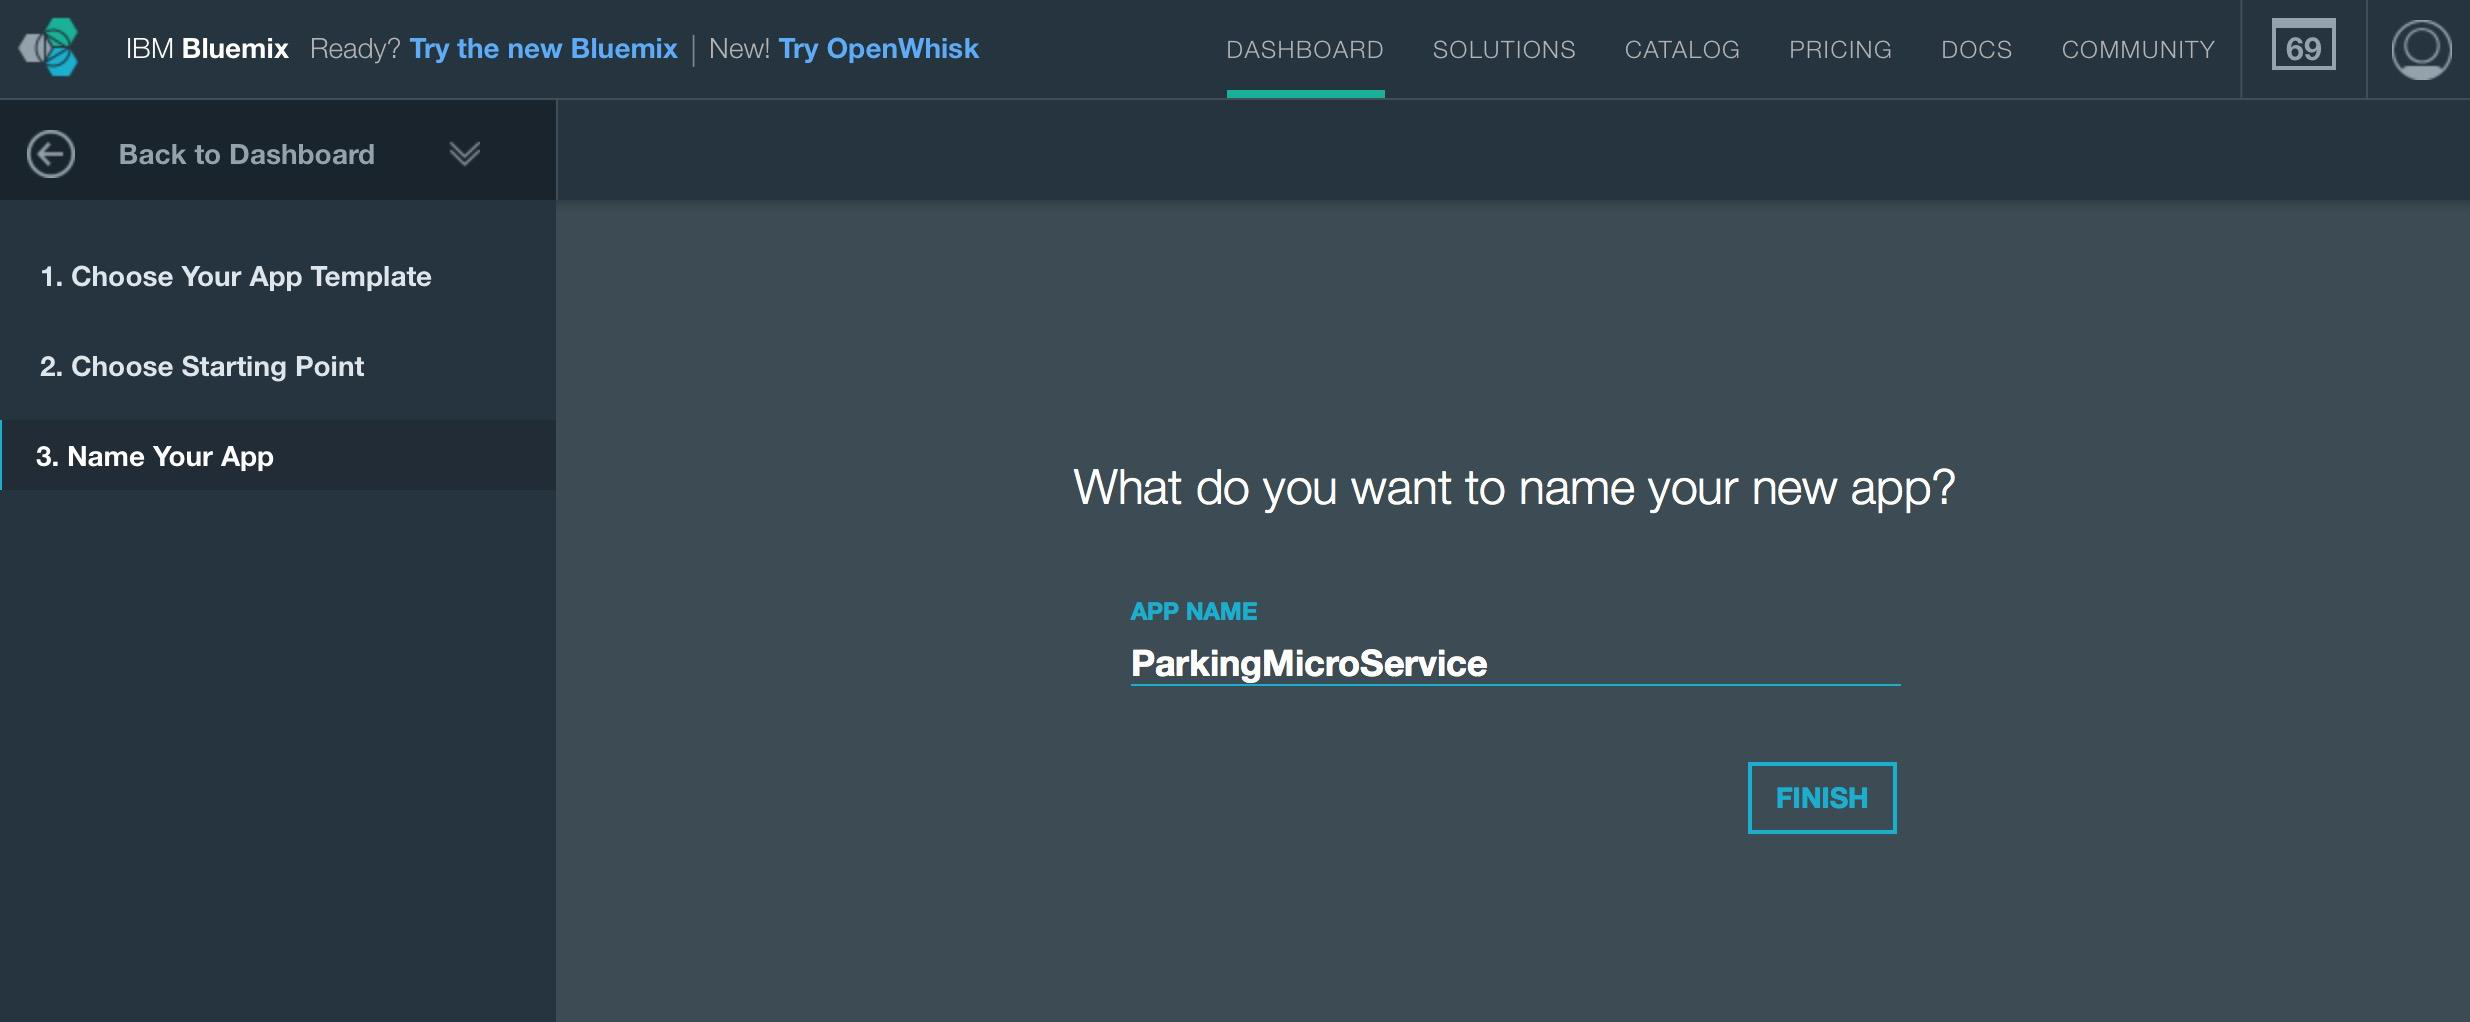The width and height of the screenshot is (2470, 1022).
Task: Go to the Solutions menu item
Action: click(1503, 49)
